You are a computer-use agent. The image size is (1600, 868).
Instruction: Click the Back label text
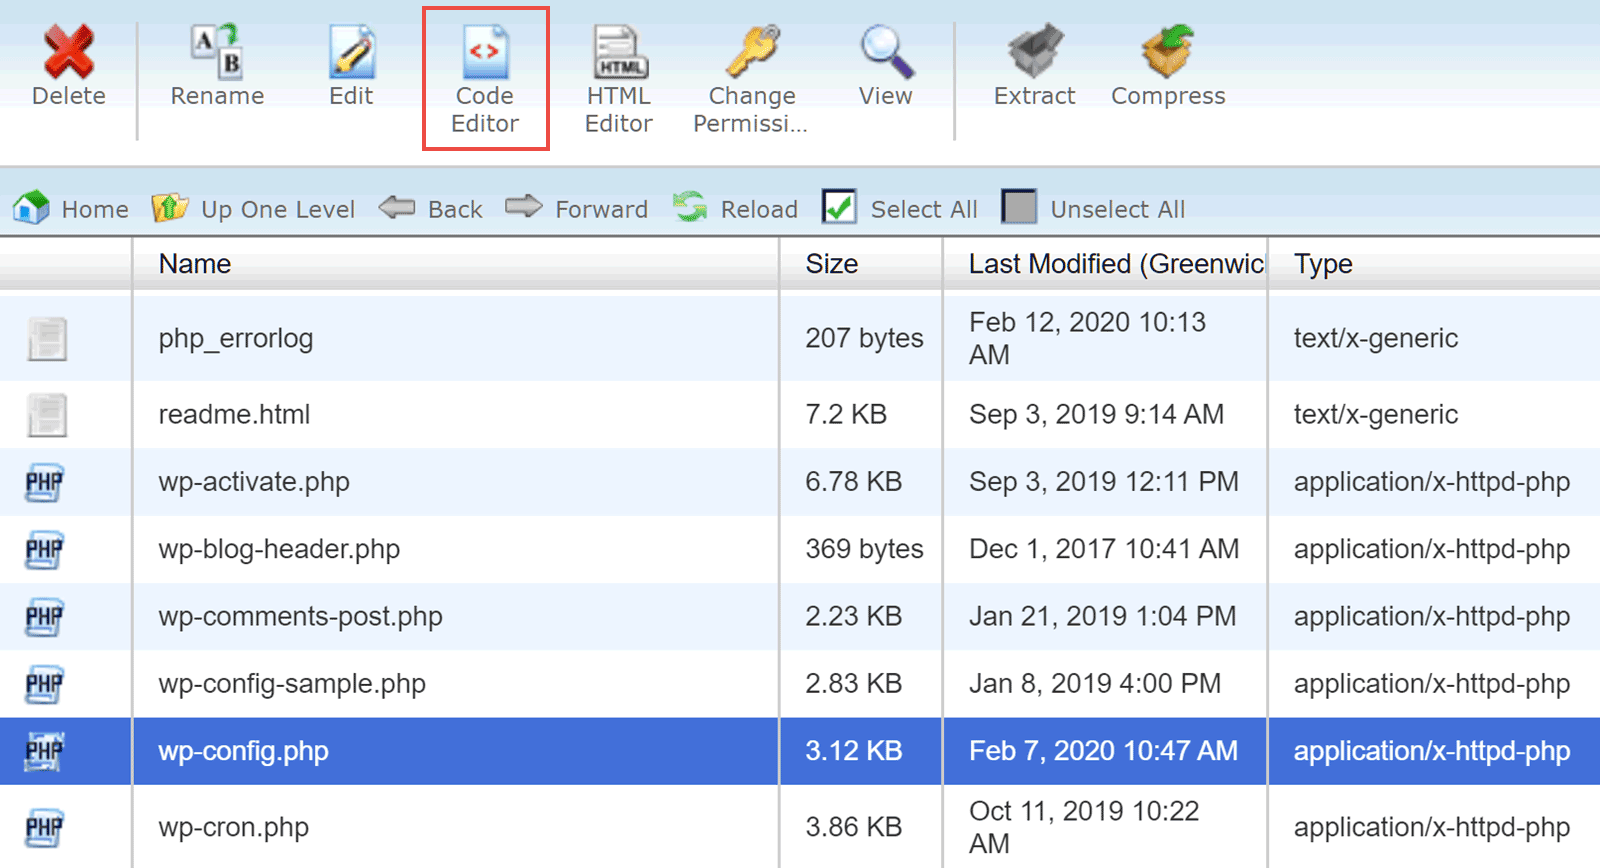tap(455, 209)
